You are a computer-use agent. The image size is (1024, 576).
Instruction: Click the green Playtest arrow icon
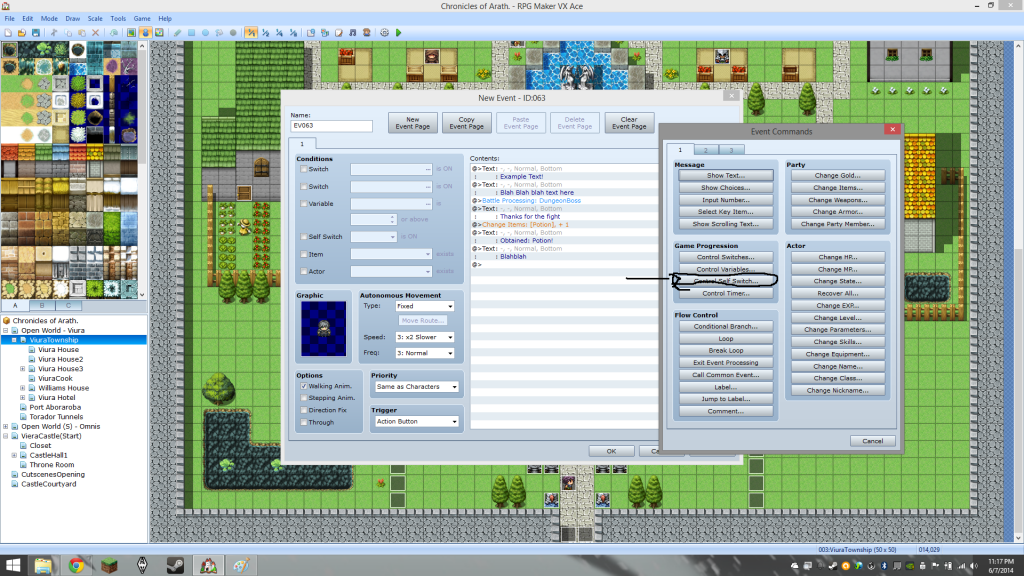(398, 32)
